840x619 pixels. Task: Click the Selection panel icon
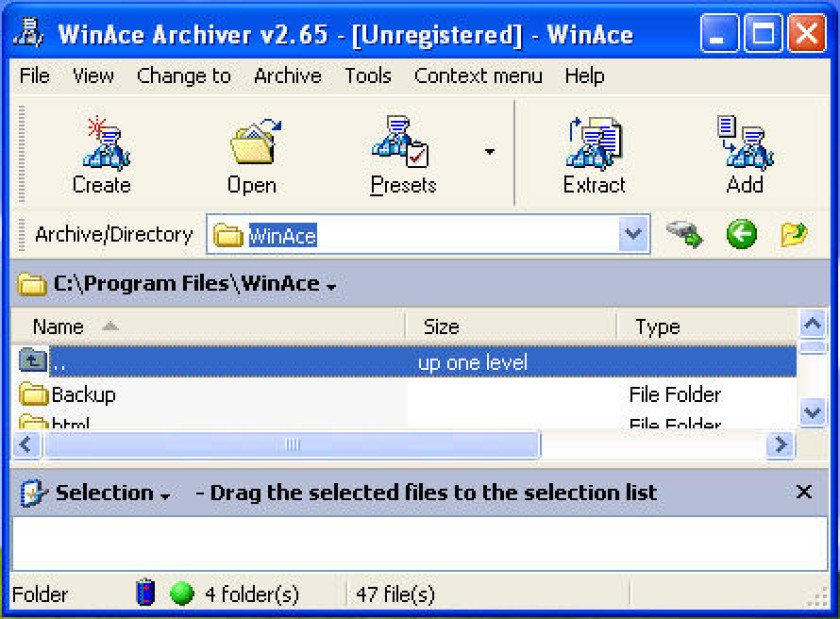33,493
